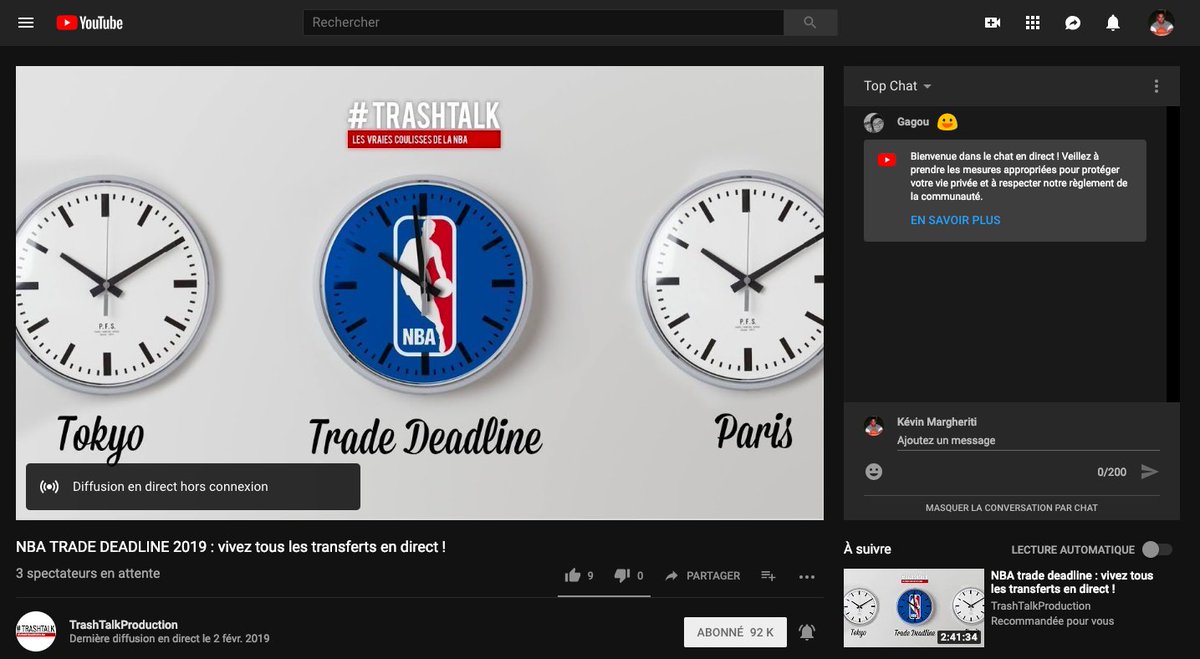
Task: Click the Diffusion en direct hors connexion banner
Action: pyautogui.click(x=192, y=487)
